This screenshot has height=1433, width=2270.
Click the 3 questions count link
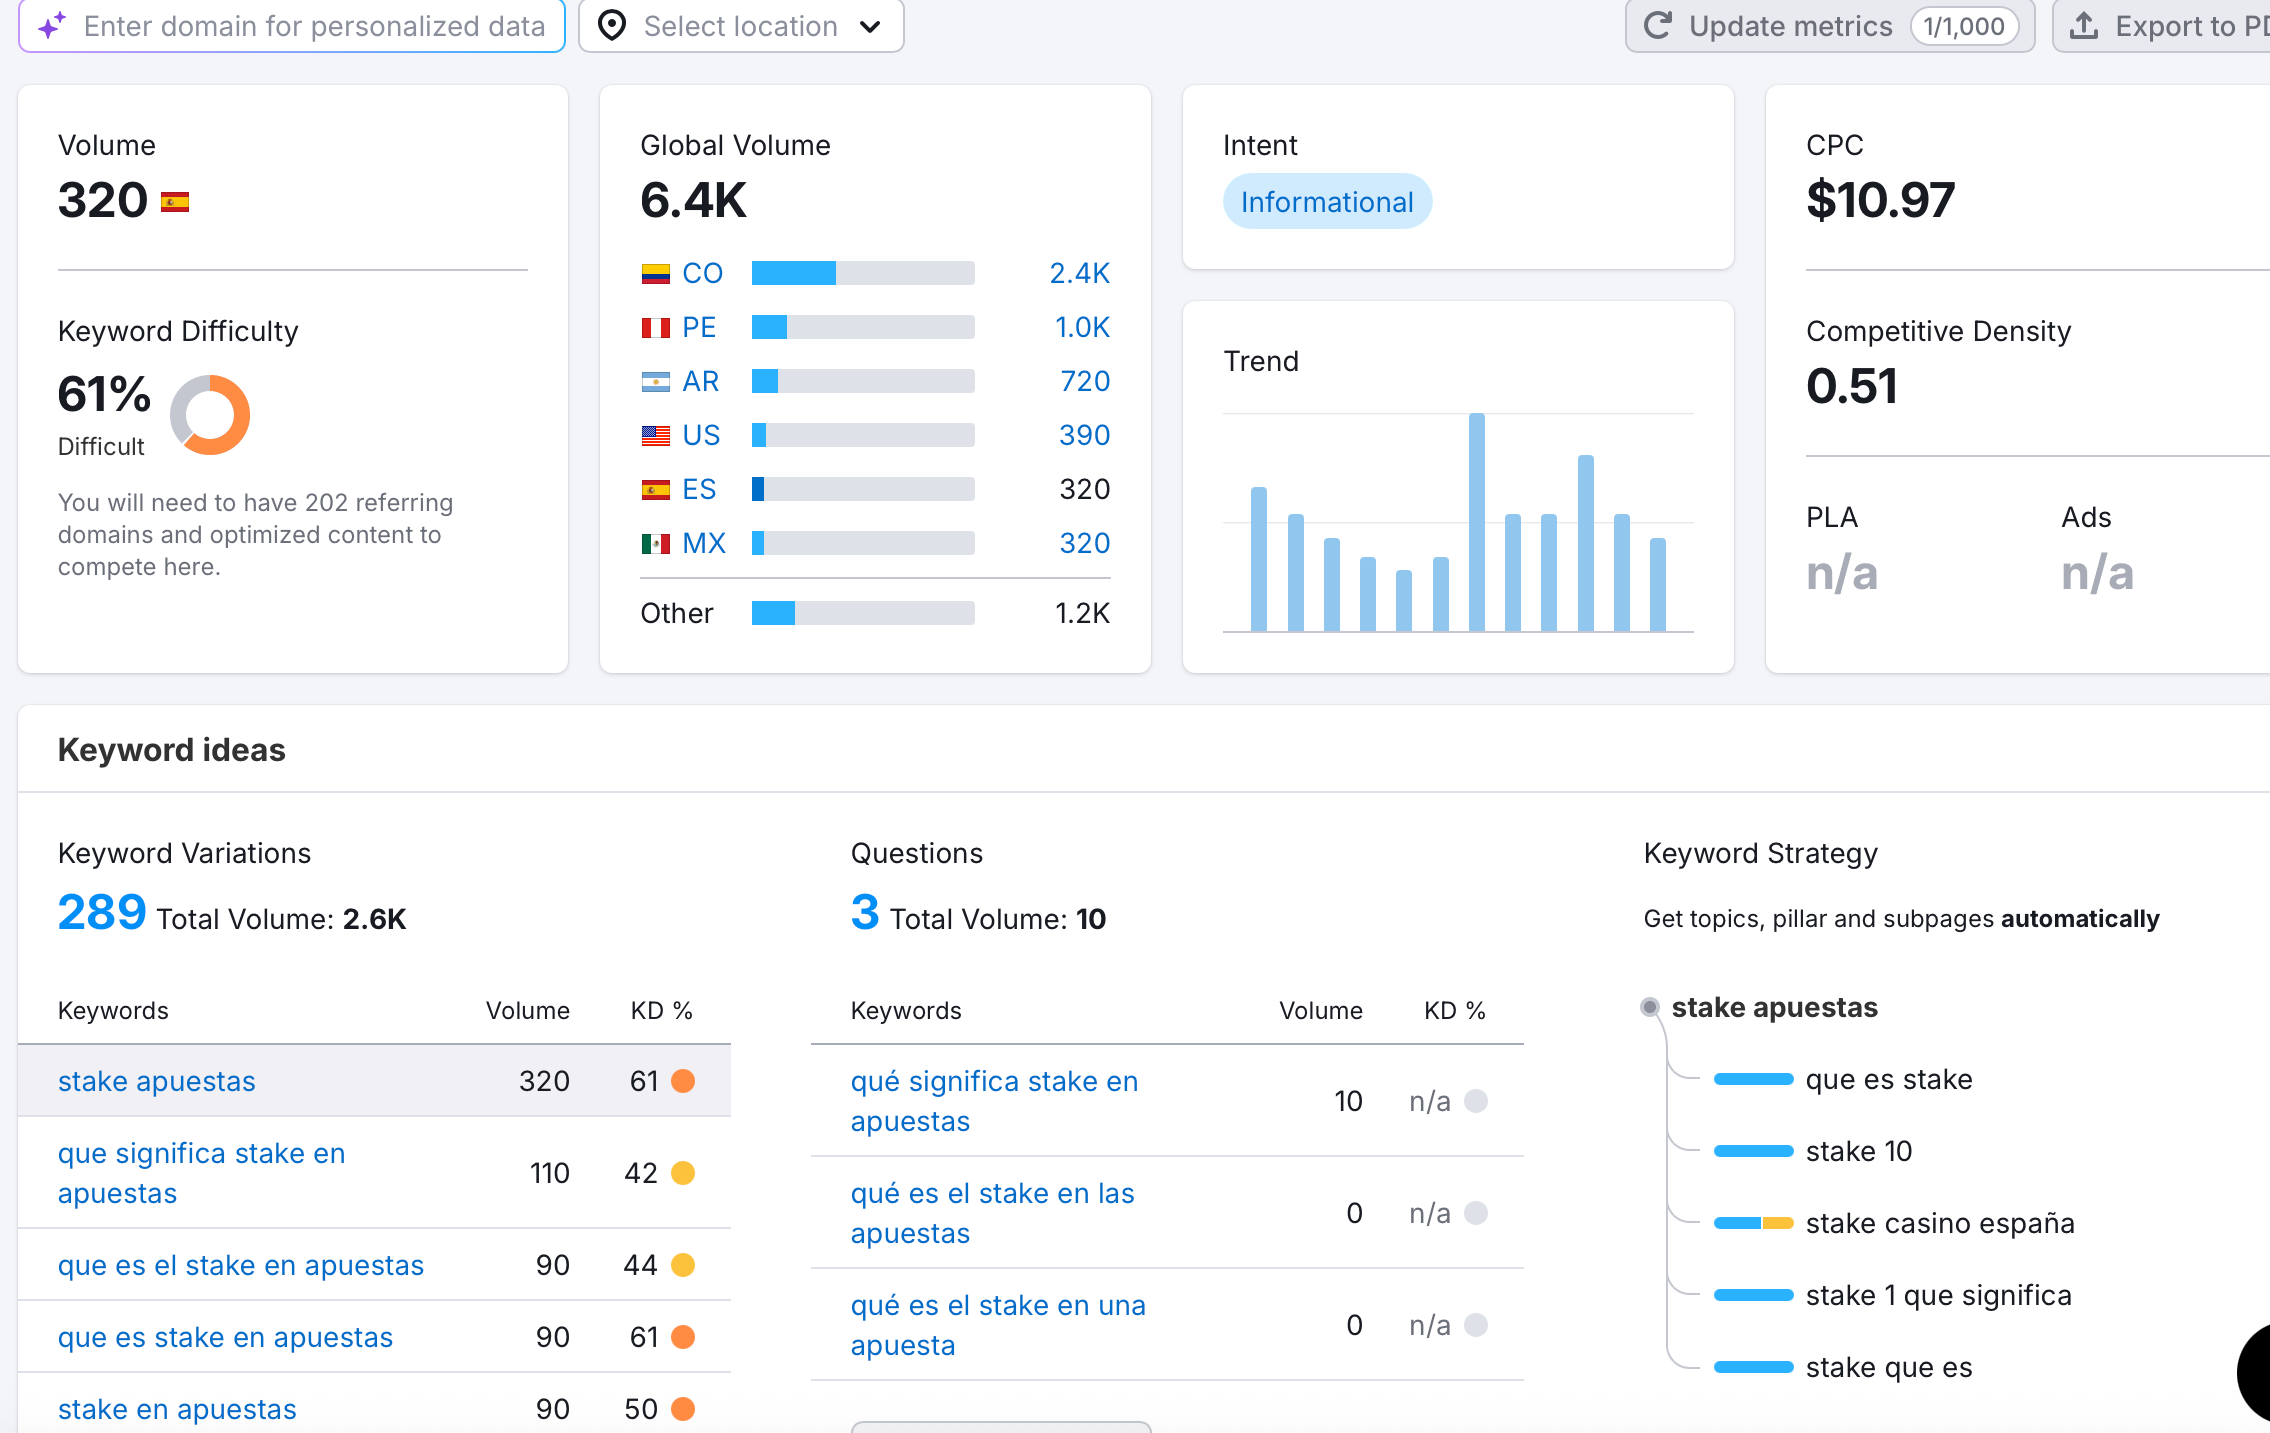[x=864, y=912]
